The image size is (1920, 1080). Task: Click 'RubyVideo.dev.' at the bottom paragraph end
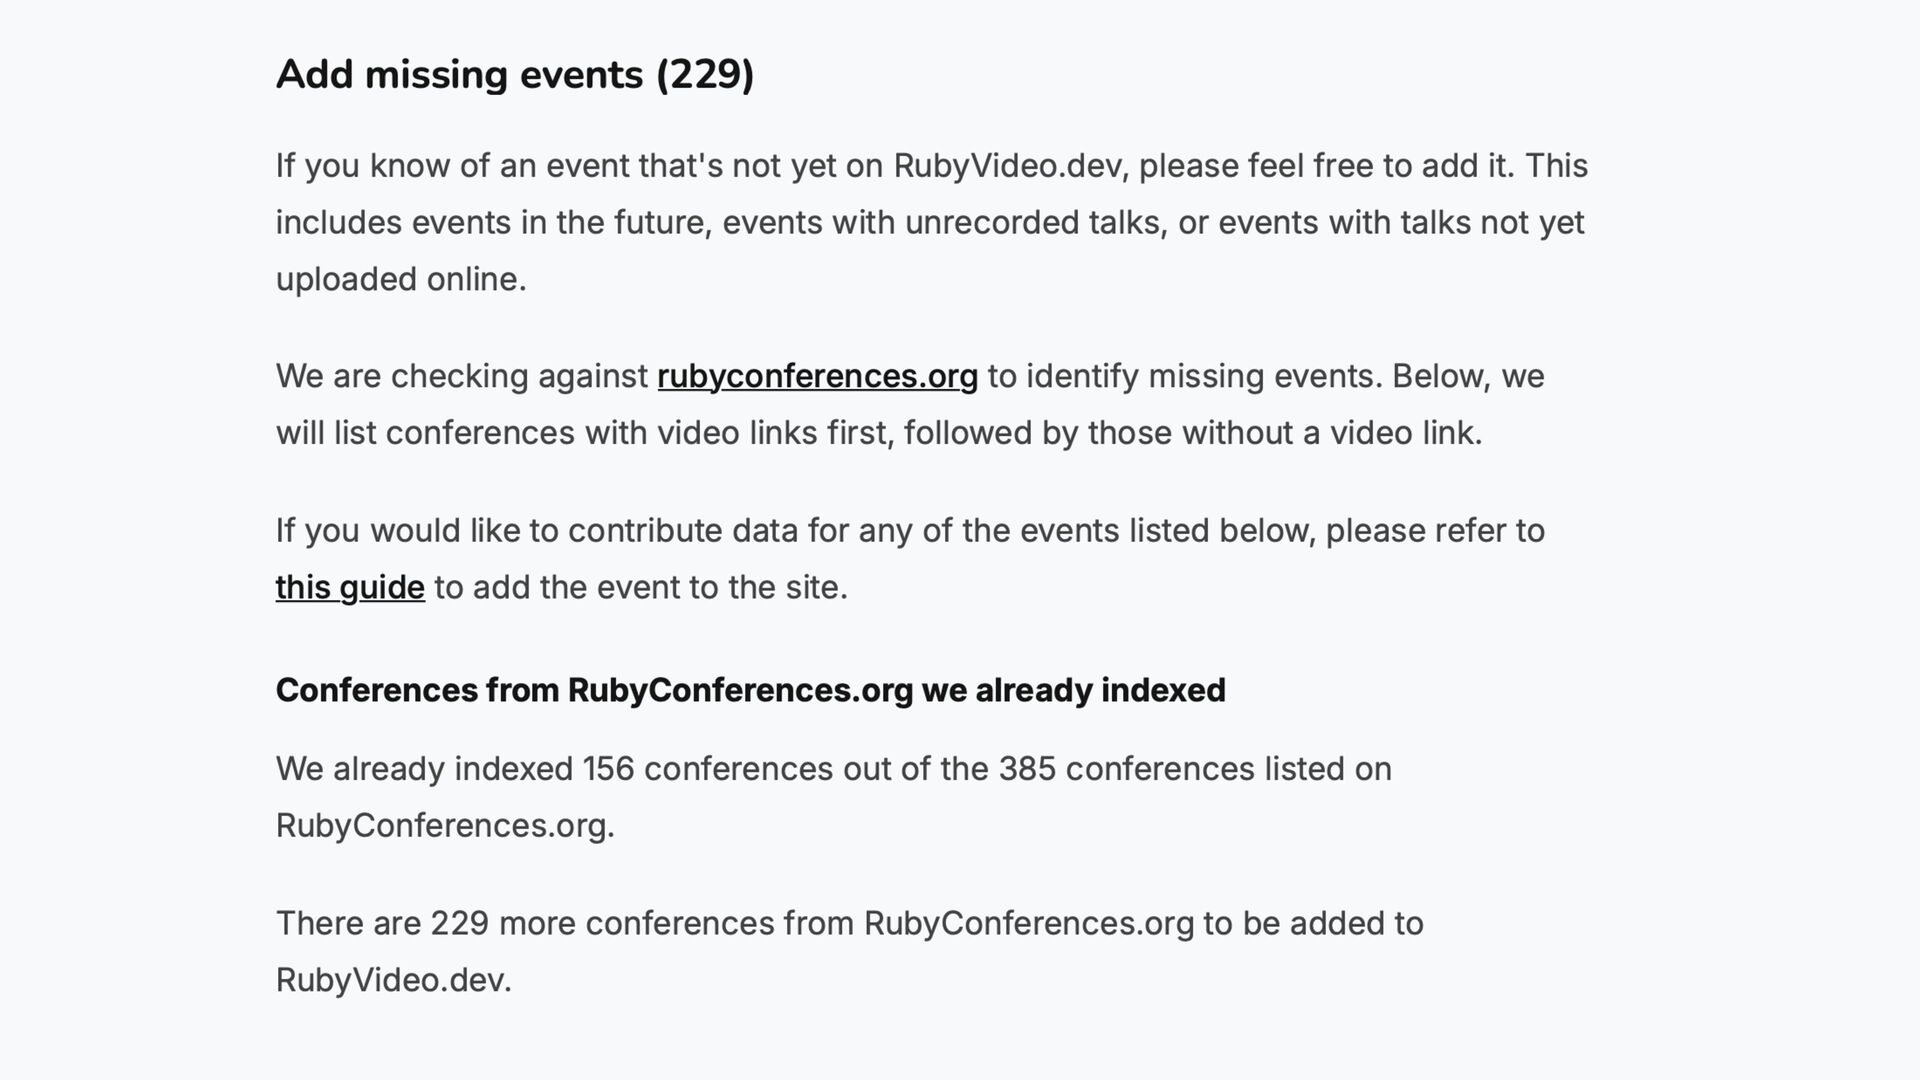393,979
